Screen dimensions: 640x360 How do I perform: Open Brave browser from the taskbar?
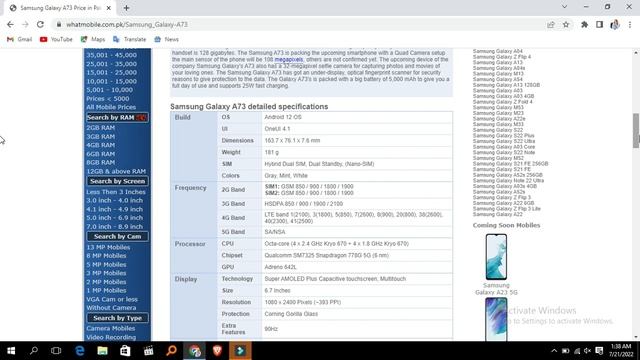(x=217, y=351)
